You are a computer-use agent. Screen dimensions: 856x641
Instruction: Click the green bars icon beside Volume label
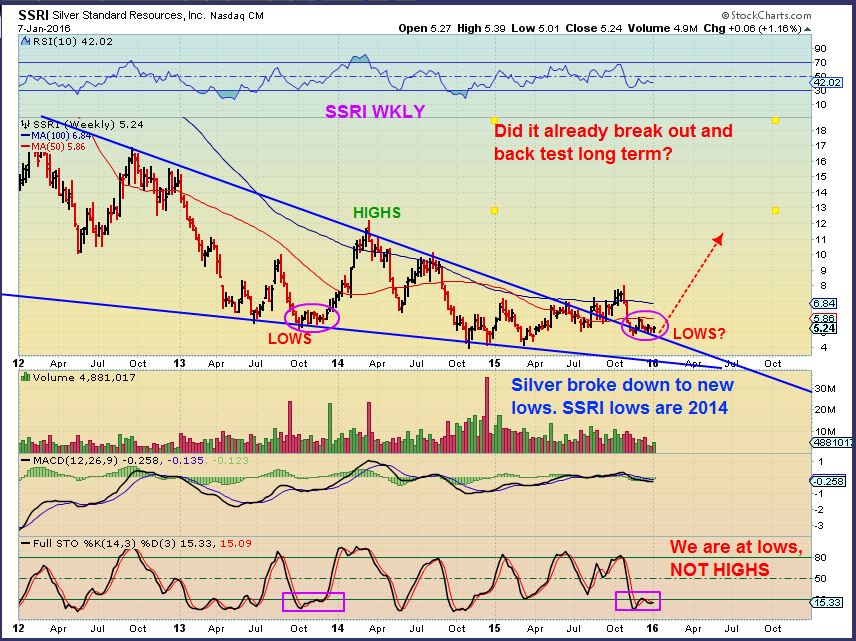tap(25, 377)
